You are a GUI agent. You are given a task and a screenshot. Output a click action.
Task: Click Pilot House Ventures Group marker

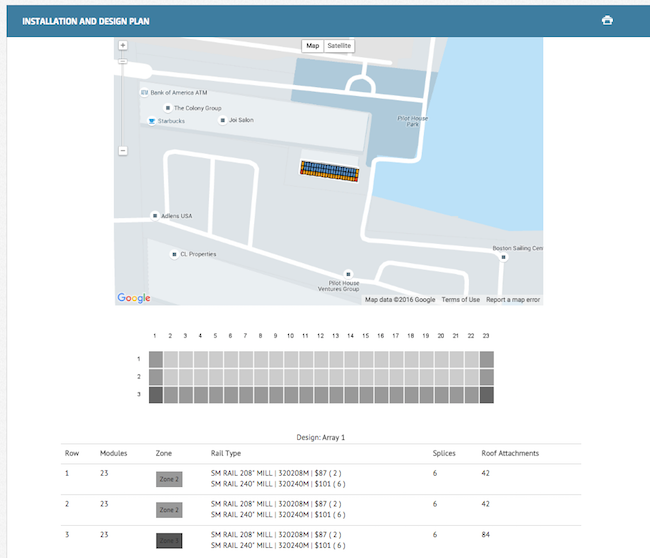click(348, 274)
